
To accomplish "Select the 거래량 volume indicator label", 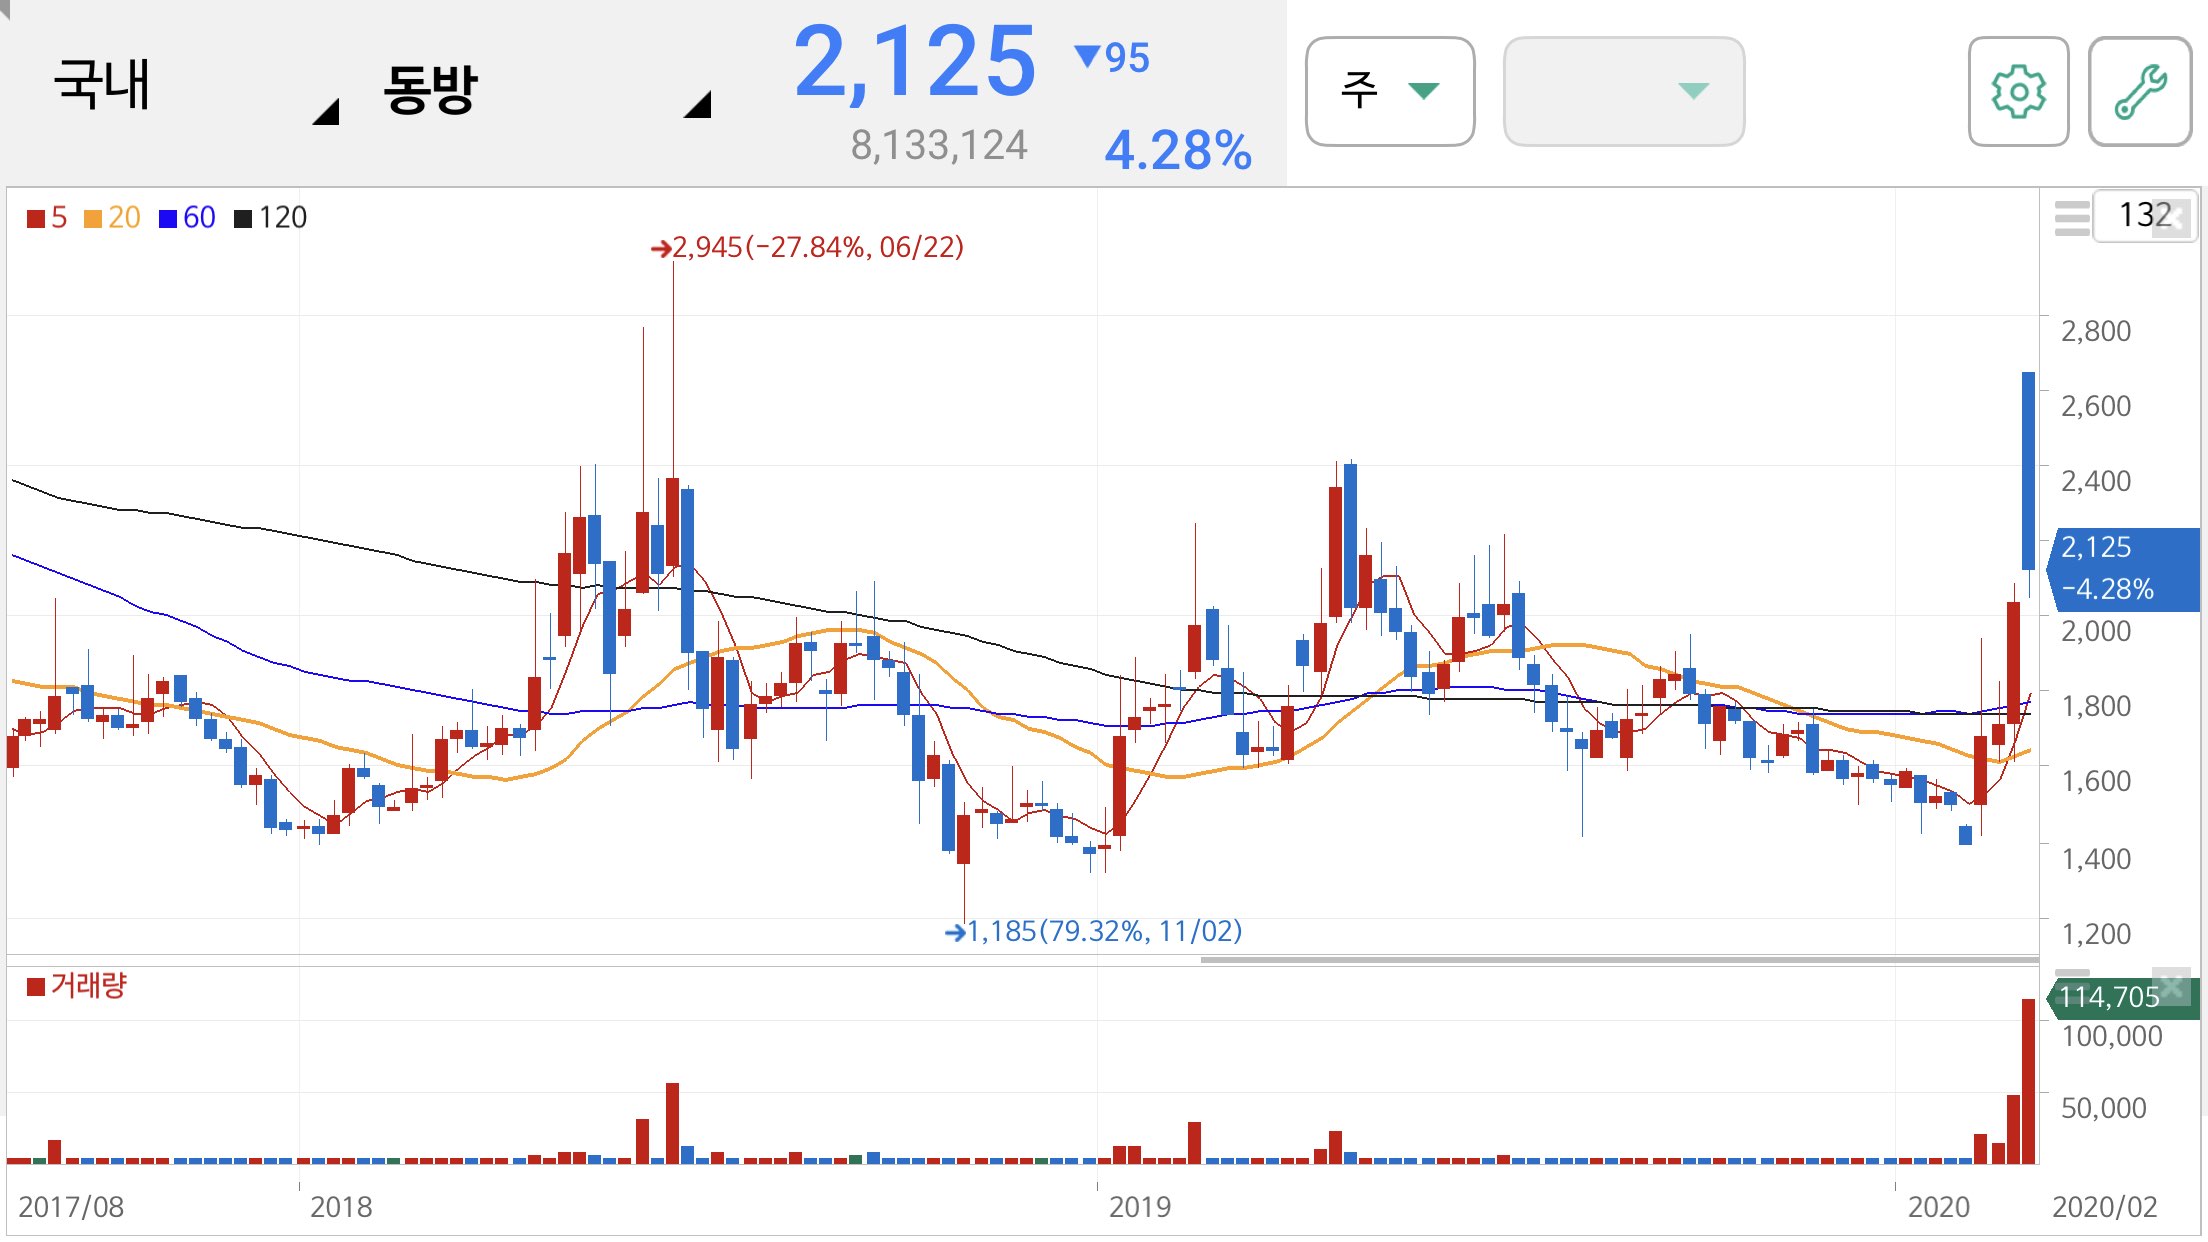I will (x=77, y=985).
